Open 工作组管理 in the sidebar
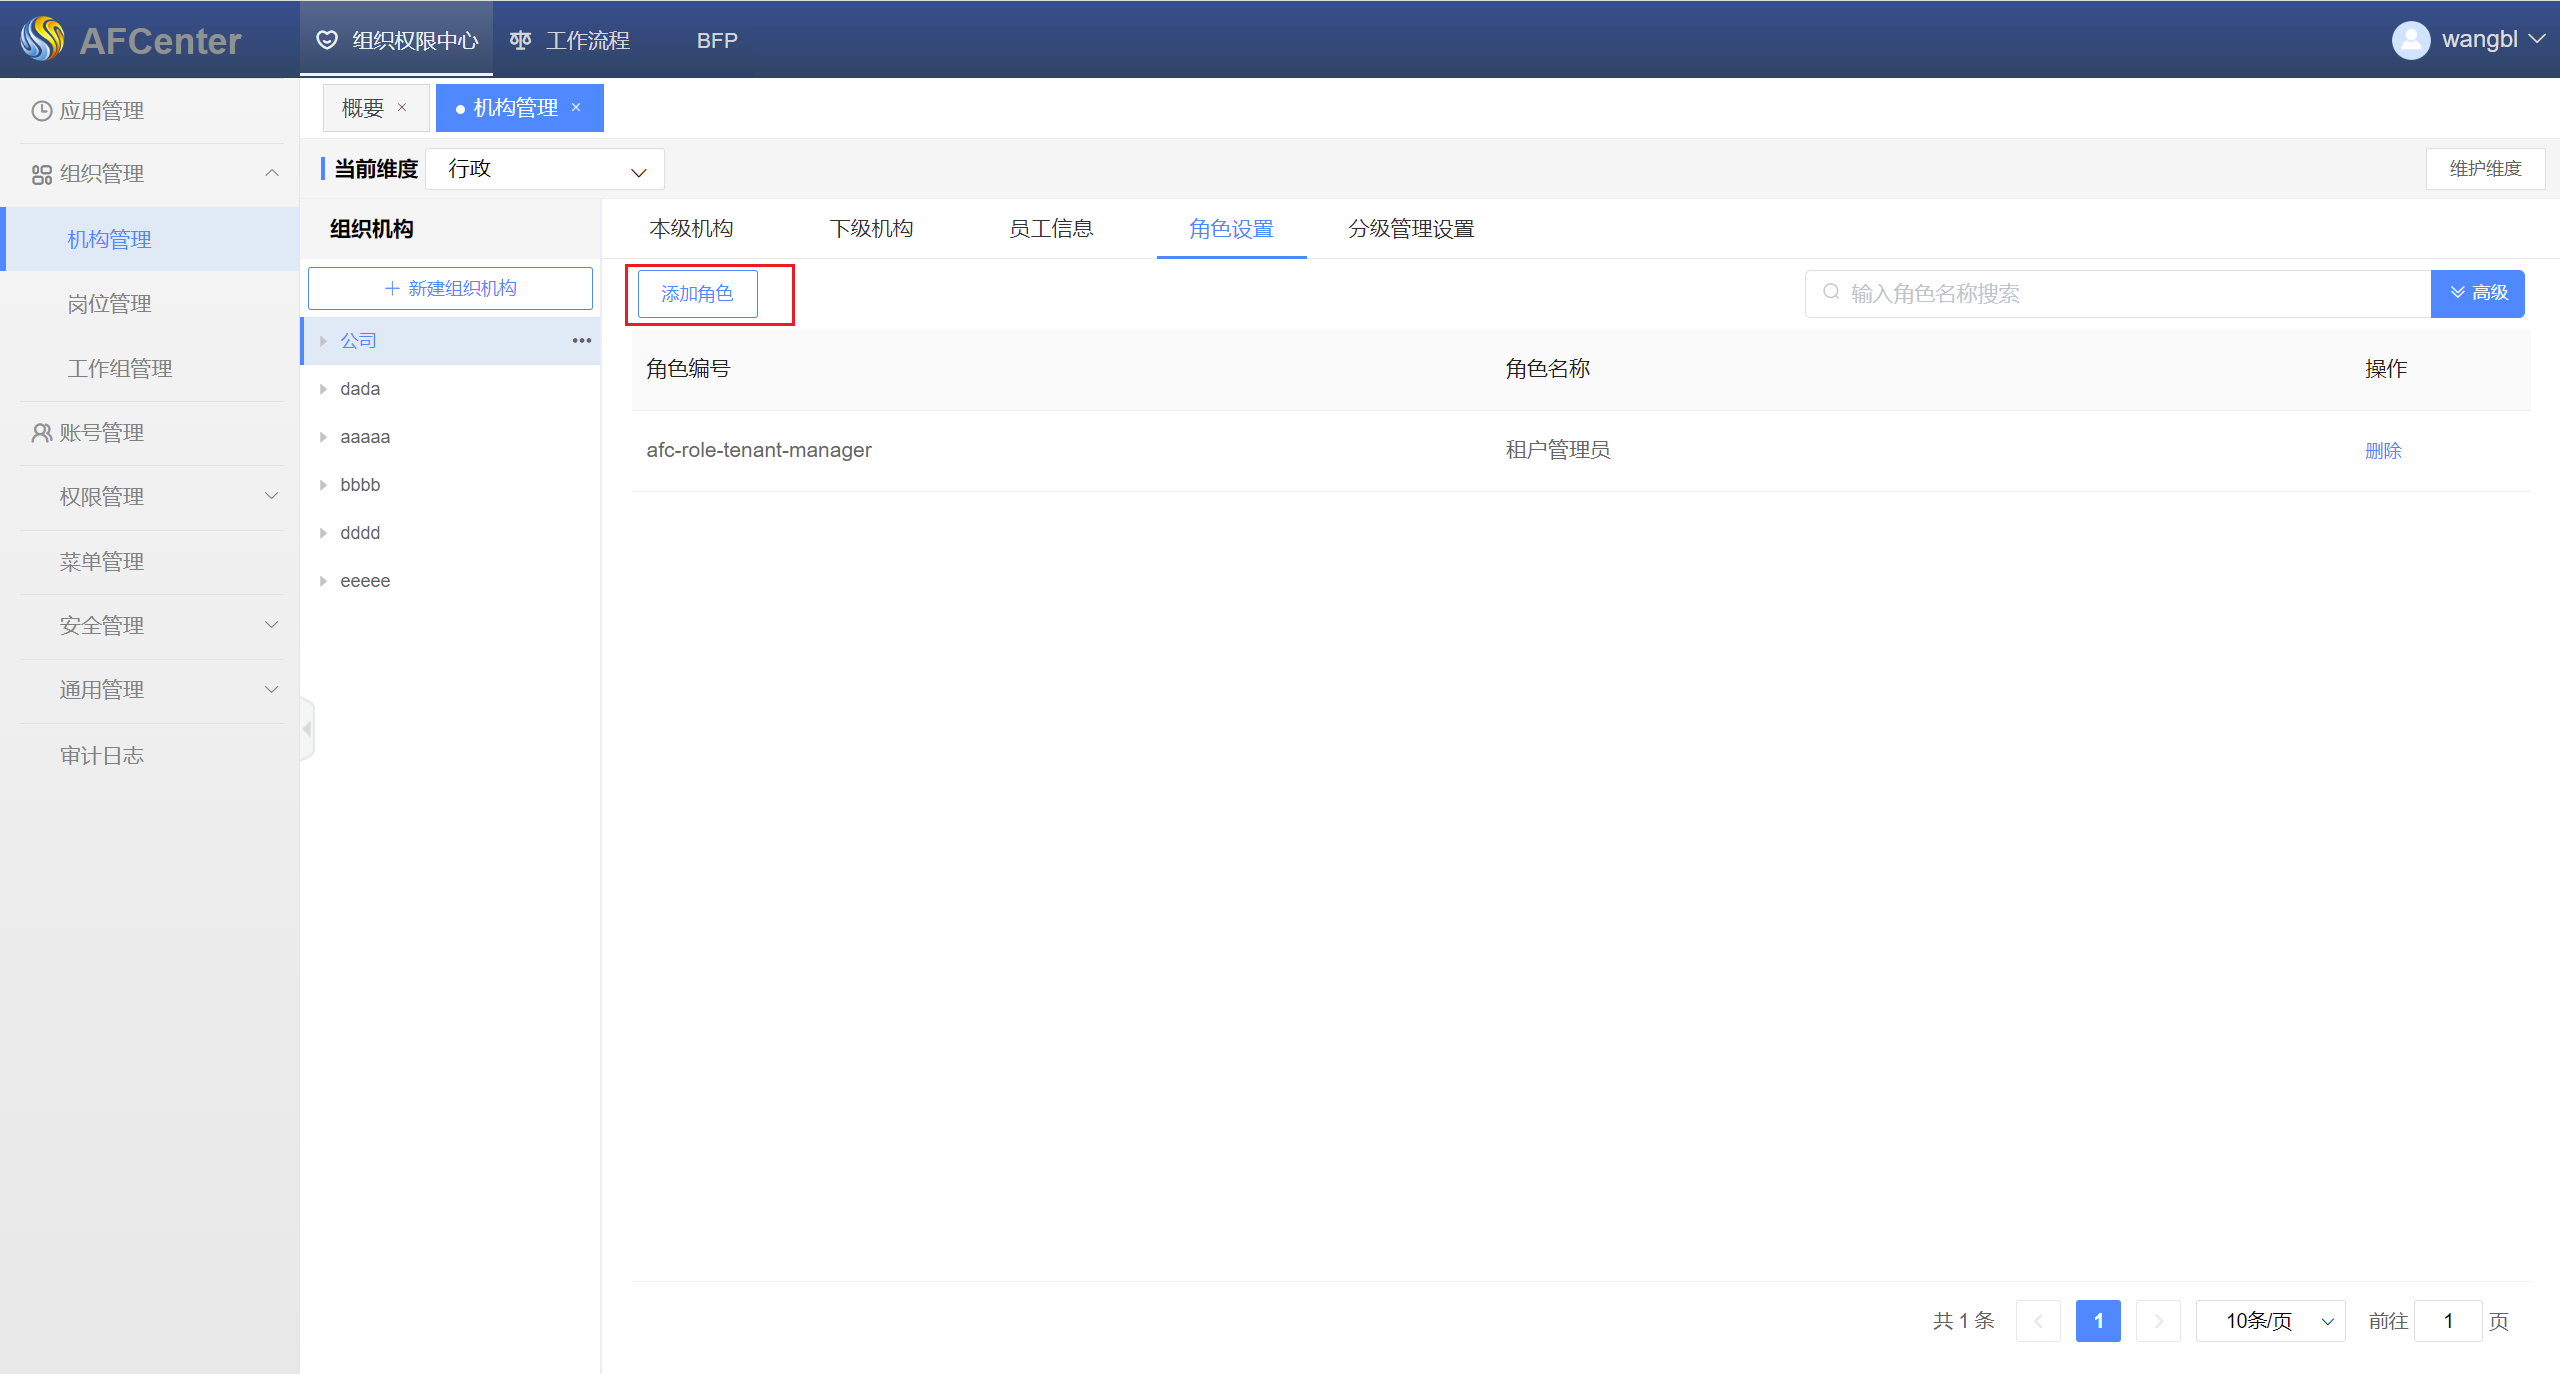2560x1374 pixels. [150, 369]
